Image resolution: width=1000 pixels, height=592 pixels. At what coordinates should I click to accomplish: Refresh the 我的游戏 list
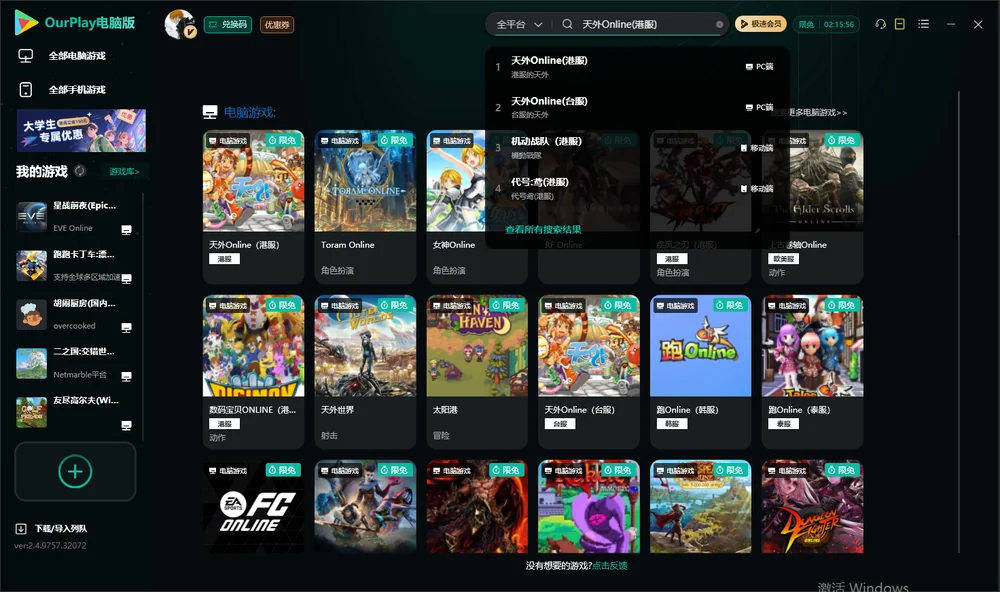80,171
